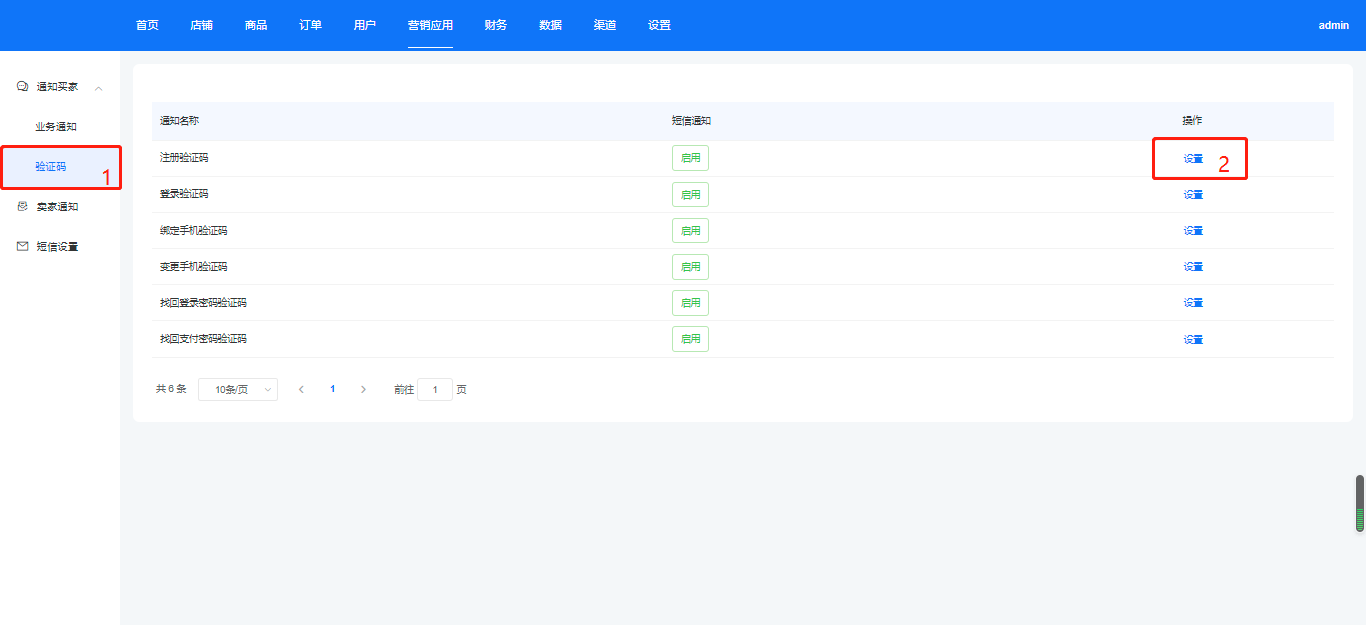Select 验证码 in the sidebar
The height and width of the screenshot is (625, 1366).
(50, 167)
